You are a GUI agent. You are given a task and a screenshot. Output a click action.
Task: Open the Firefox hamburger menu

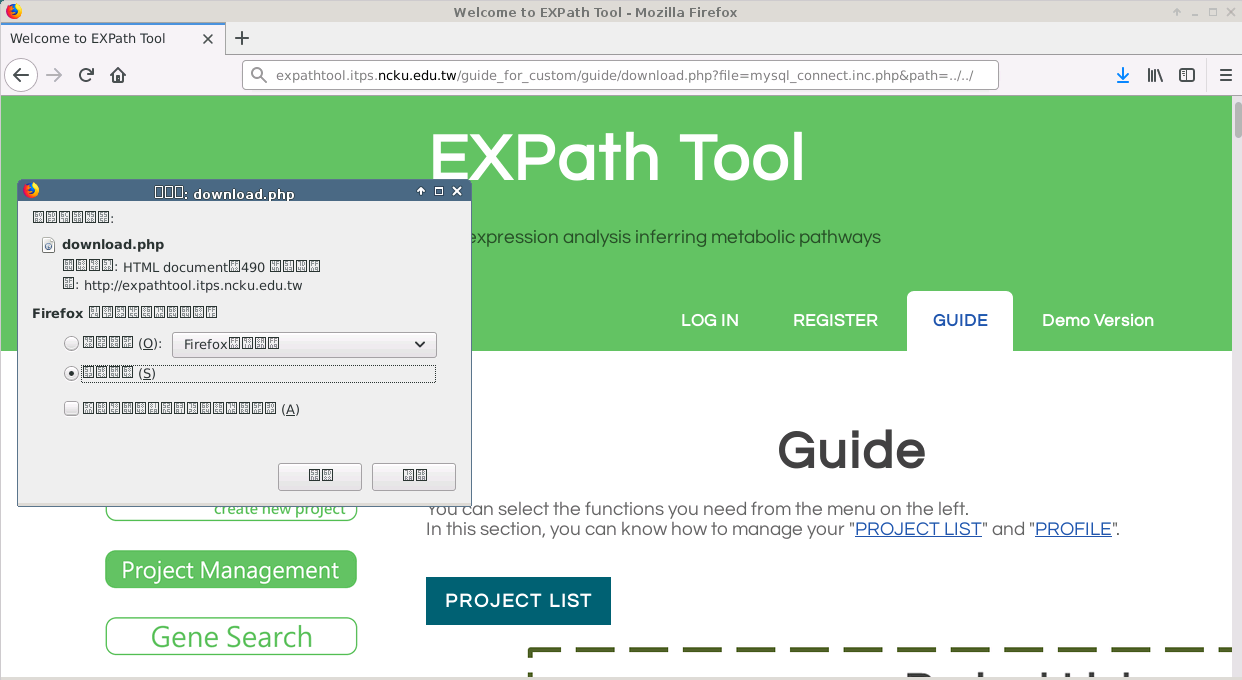1226,75
